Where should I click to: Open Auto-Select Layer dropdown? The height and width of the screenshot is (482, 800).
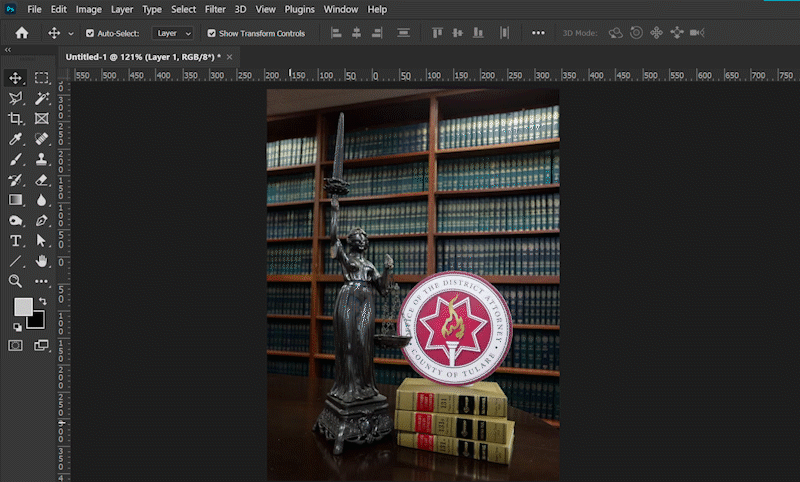point(173,33)
